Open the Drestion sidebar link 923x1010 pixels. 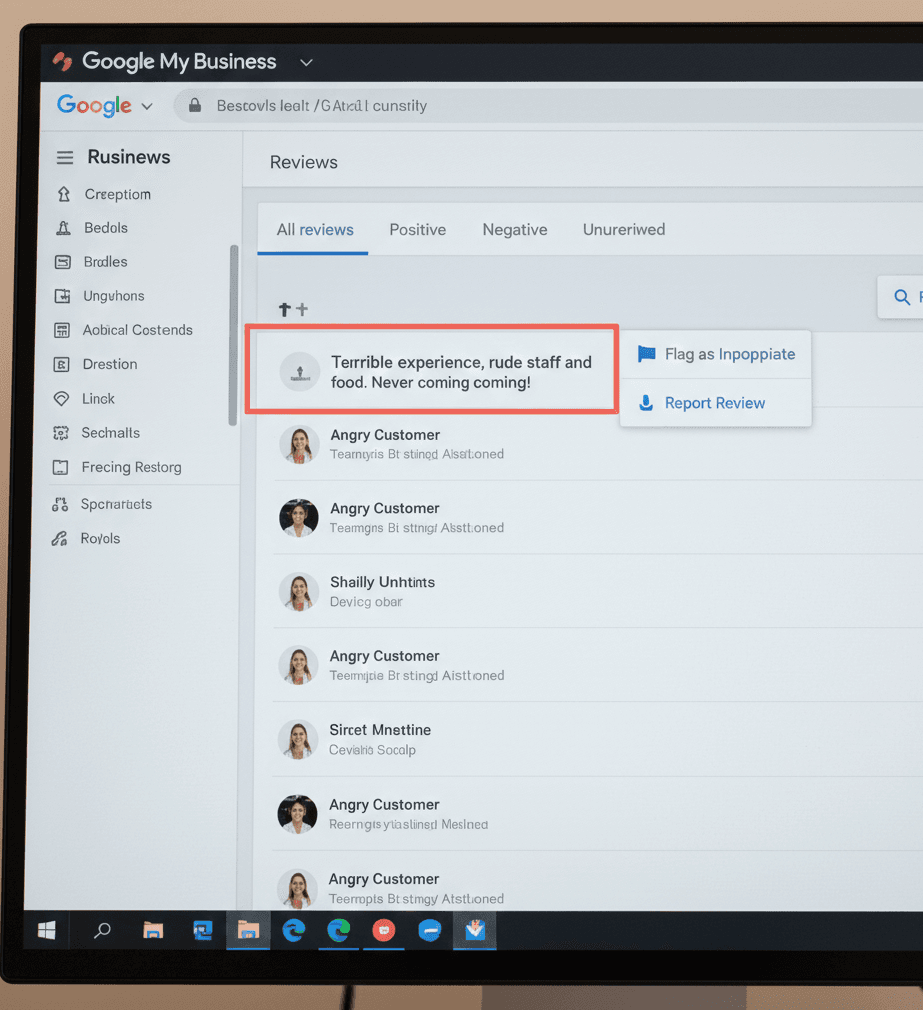110,365
